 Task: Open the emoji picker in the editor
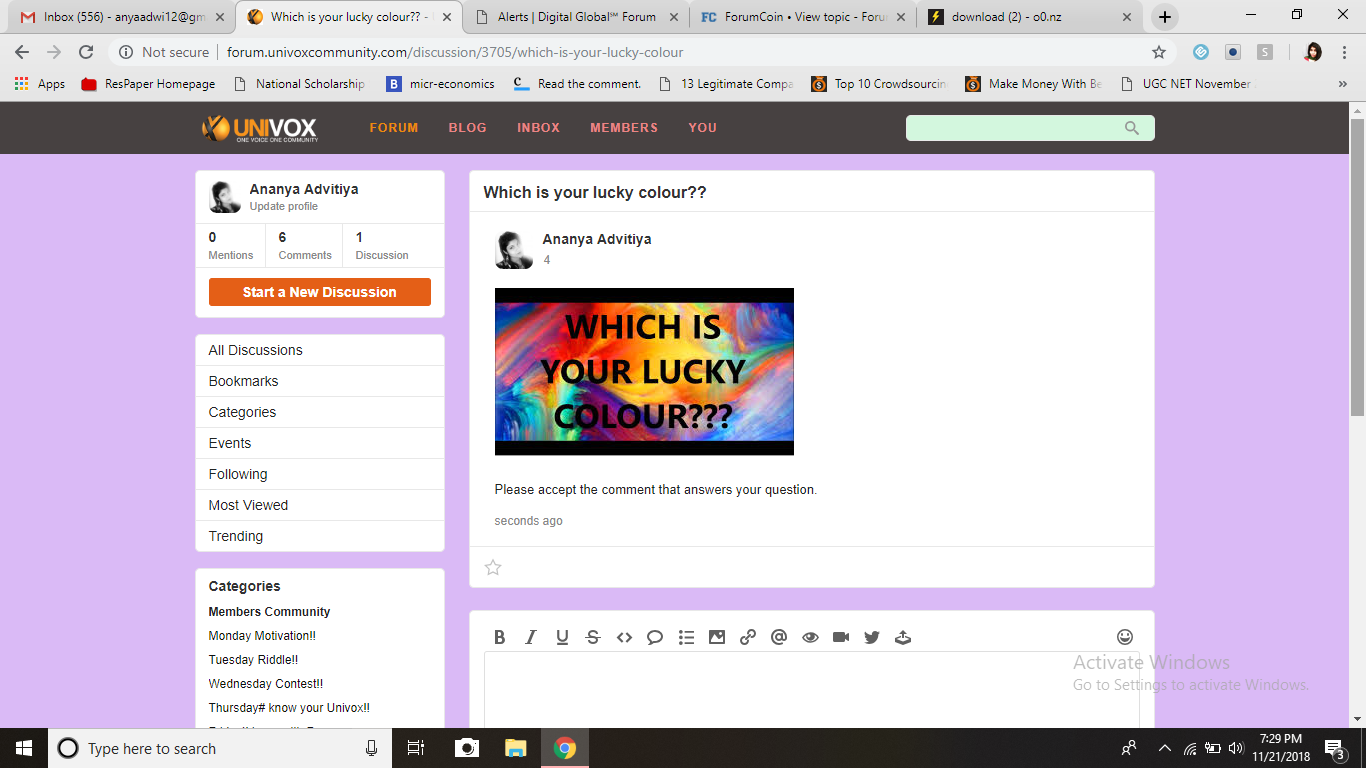point(1124,636)
